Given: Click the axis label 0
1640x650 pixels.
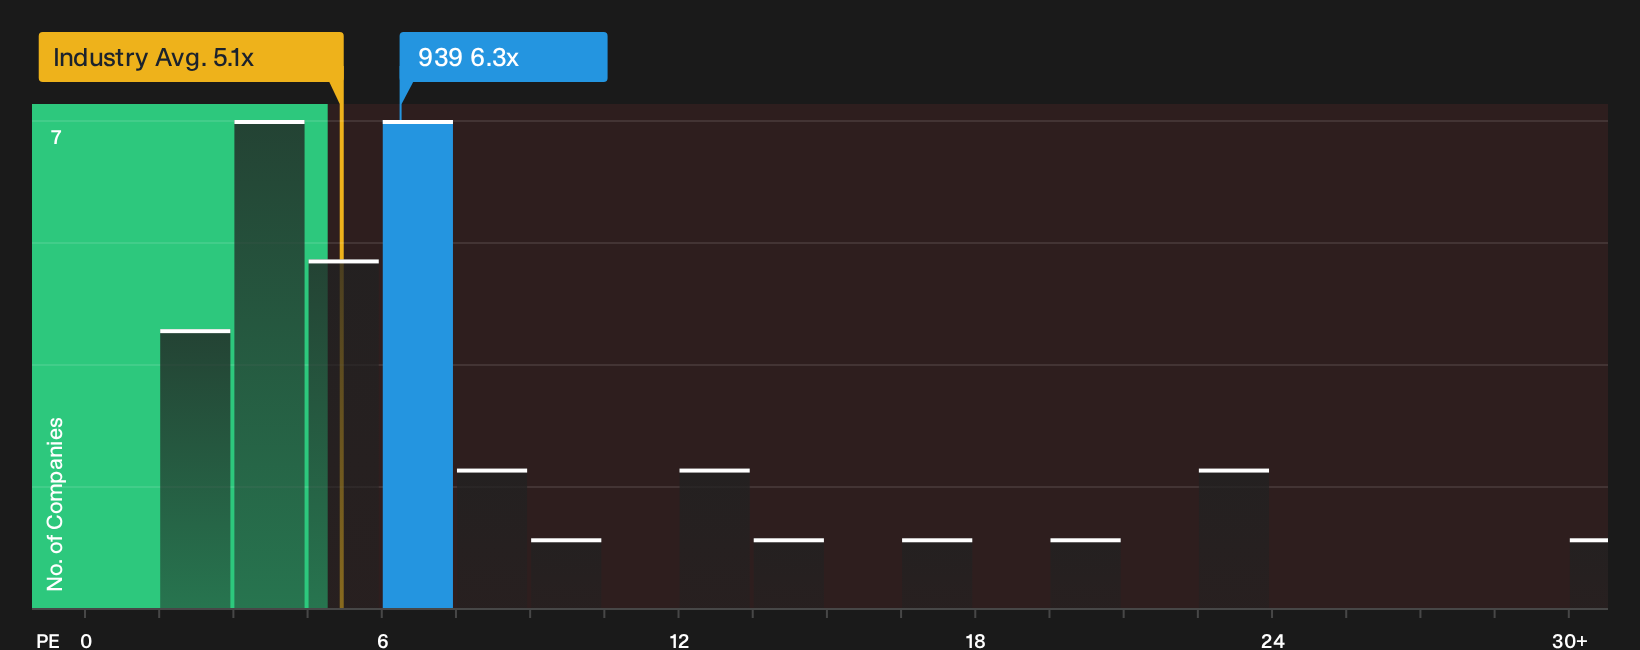Looking at the screenshot, I should pyautogui.click(x=86, y=640).
